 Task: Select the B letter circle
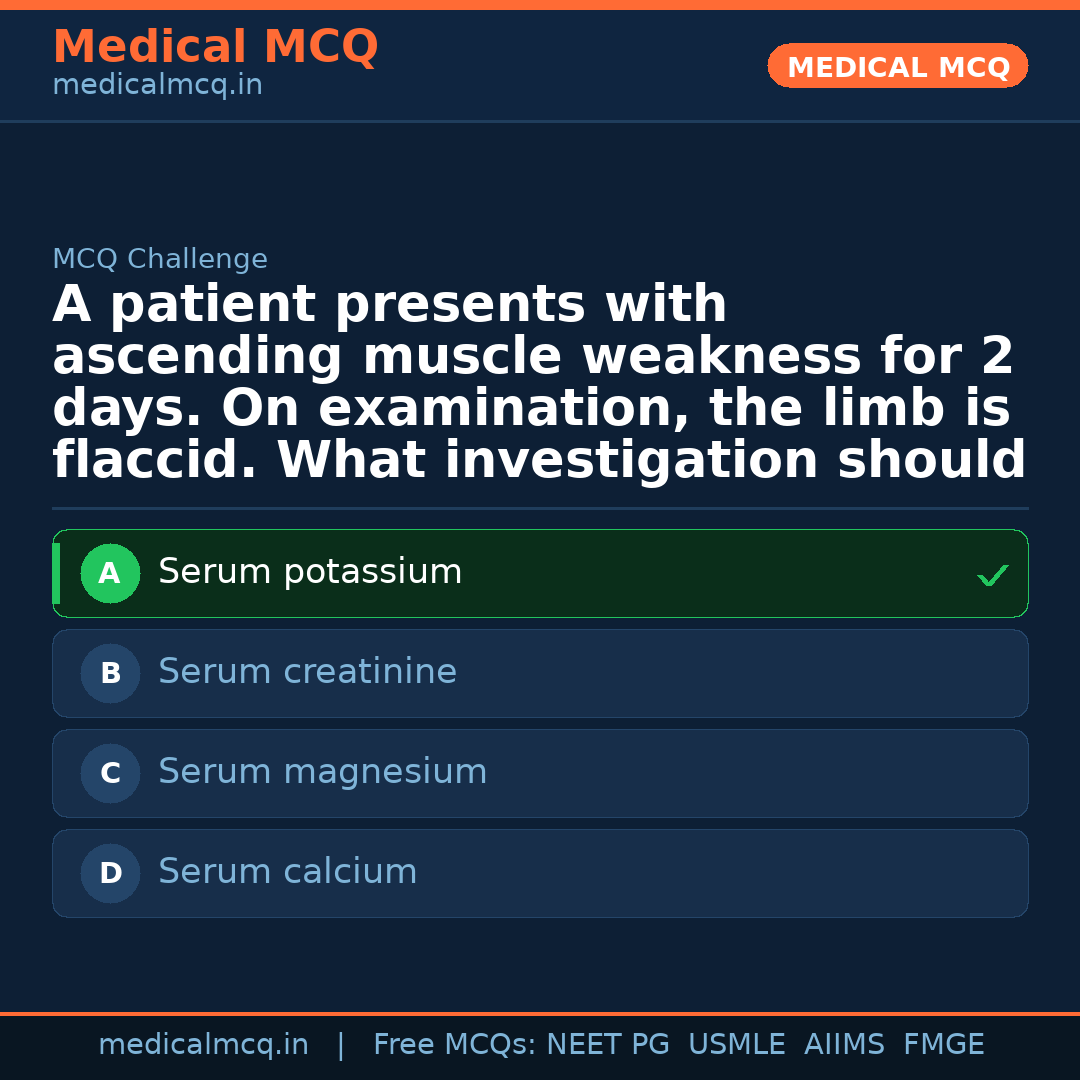click(110, 674)
